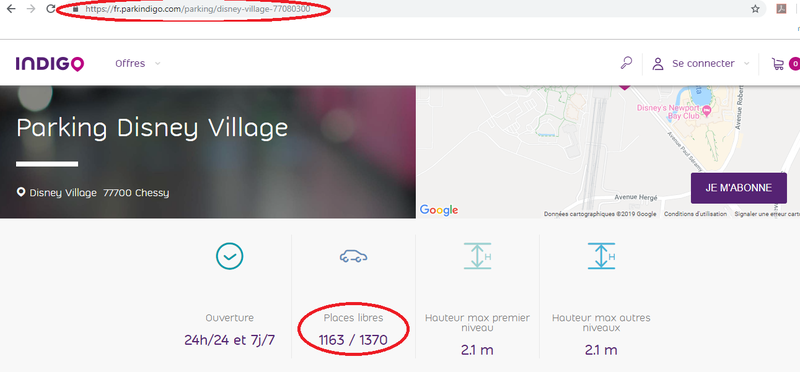Screen dimensions: 800x372
Task: Click the URL address bar
Action: pos(408,9)
